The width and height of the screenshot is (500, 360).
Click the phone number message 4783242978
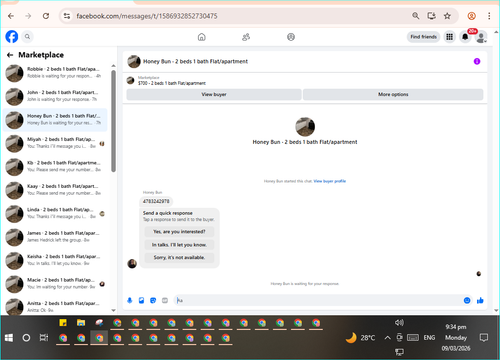click(x=156, y=201)
